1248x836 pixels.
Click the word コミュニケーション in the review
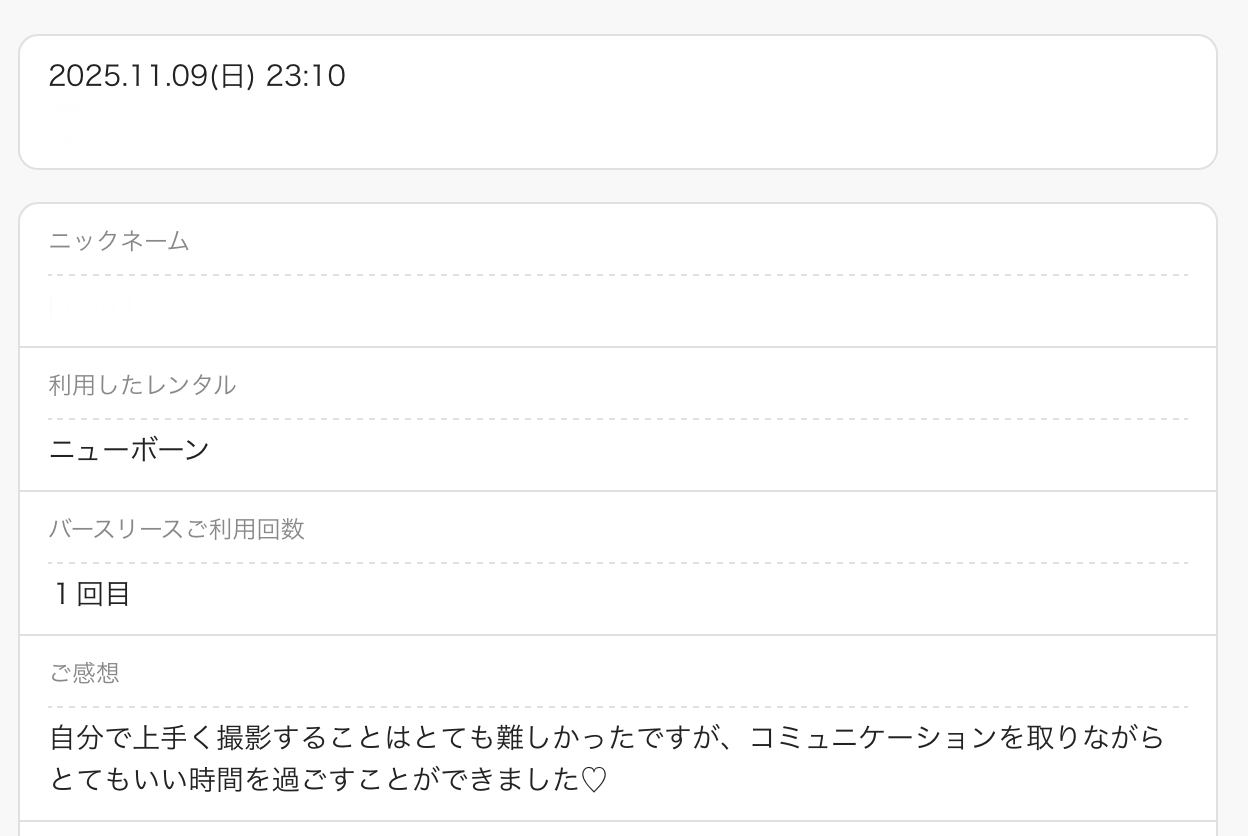point(873,738)
